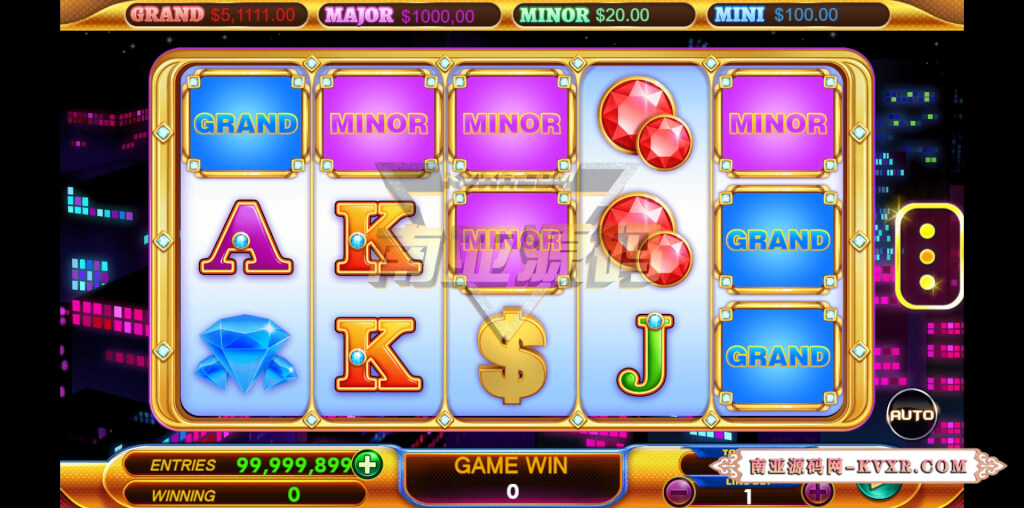Increase line bet with the plus button
Image resolution: width=1024 pixels, height=508 pixels.
(x=817, y=490)
